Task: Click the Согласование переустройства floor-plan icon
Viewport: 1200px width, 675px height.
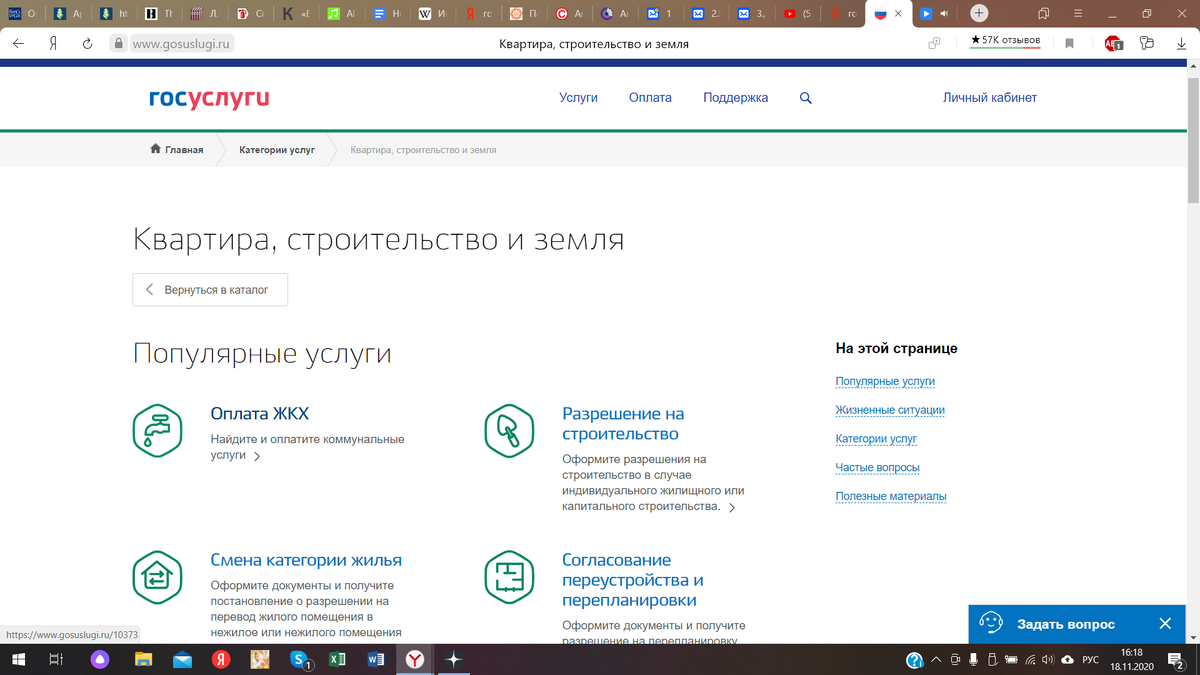Action: click(508, 577)
